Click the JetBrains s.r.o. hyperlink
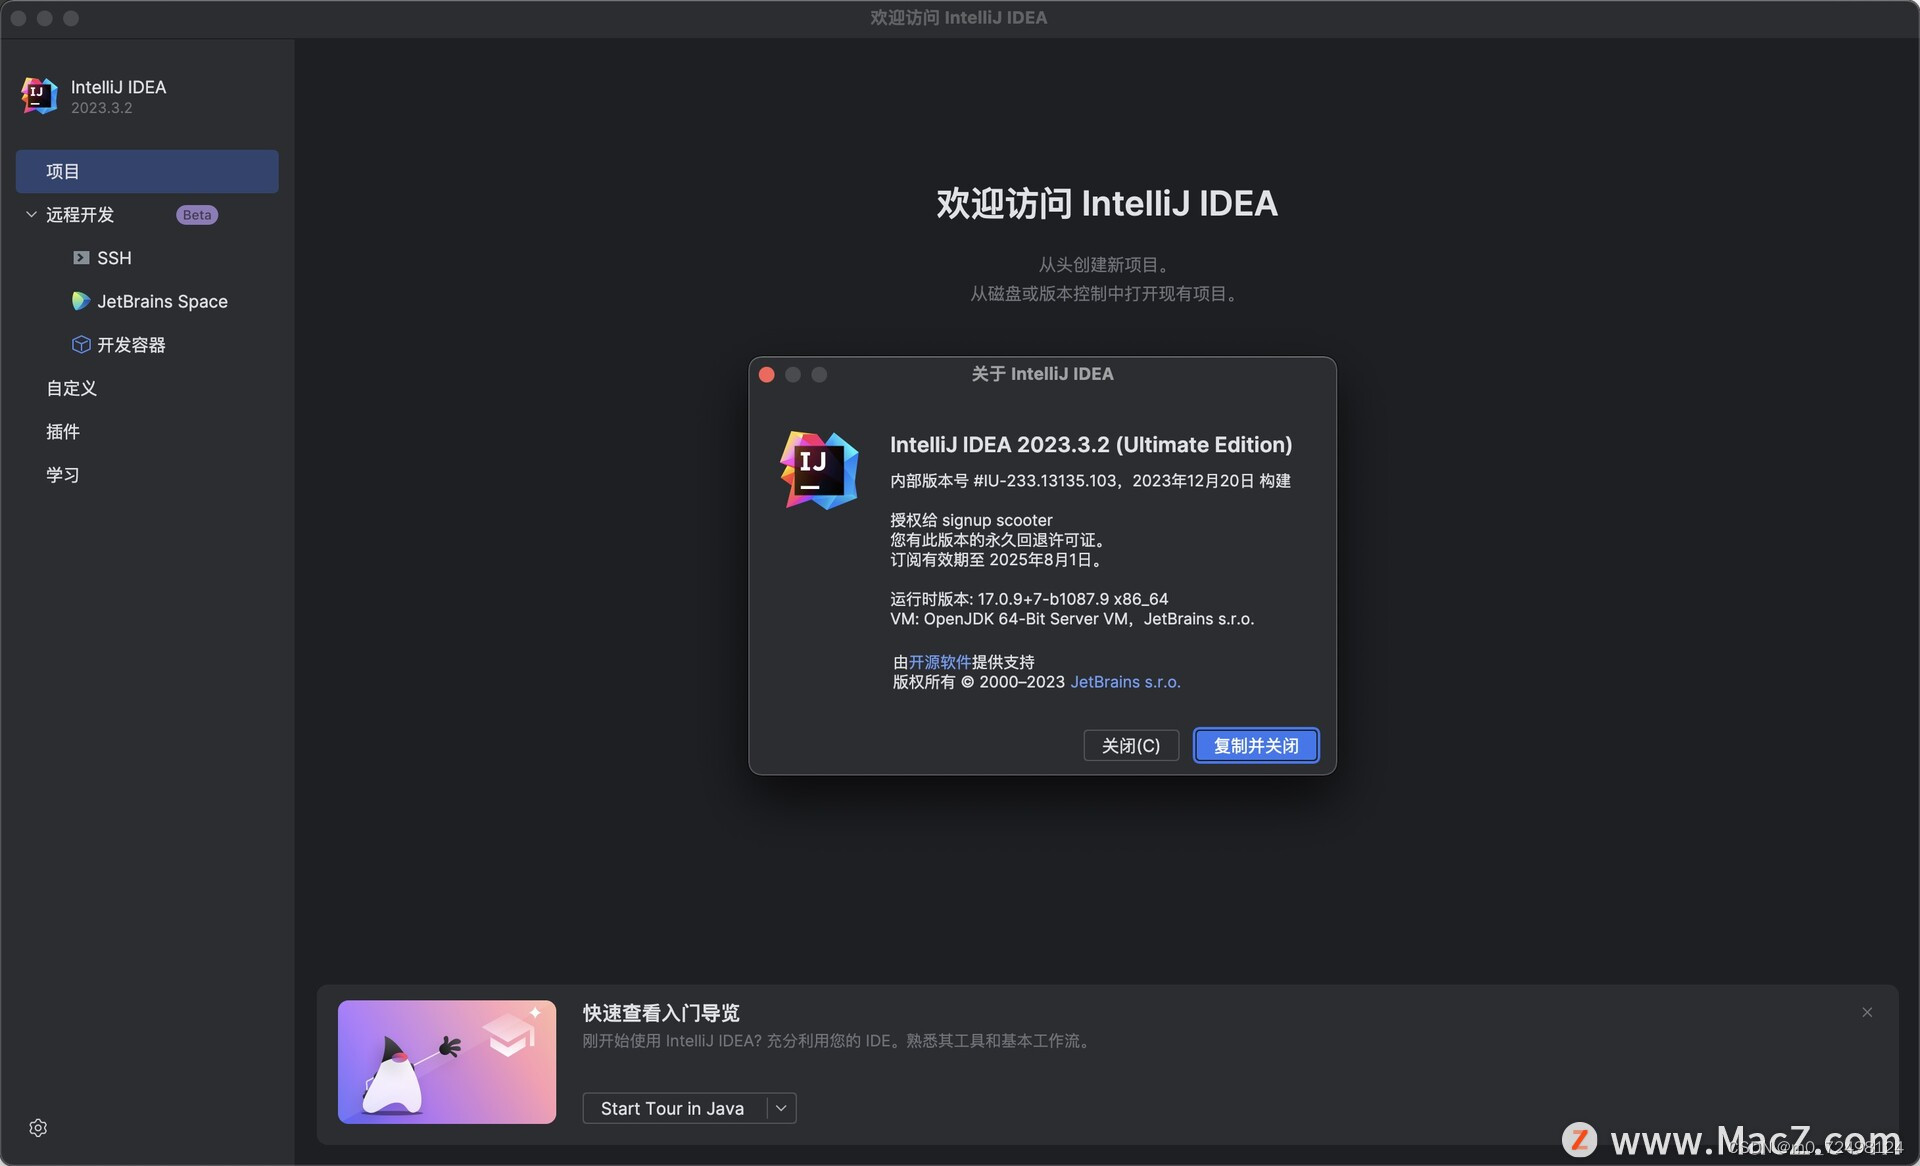 tap(1125, 682)
